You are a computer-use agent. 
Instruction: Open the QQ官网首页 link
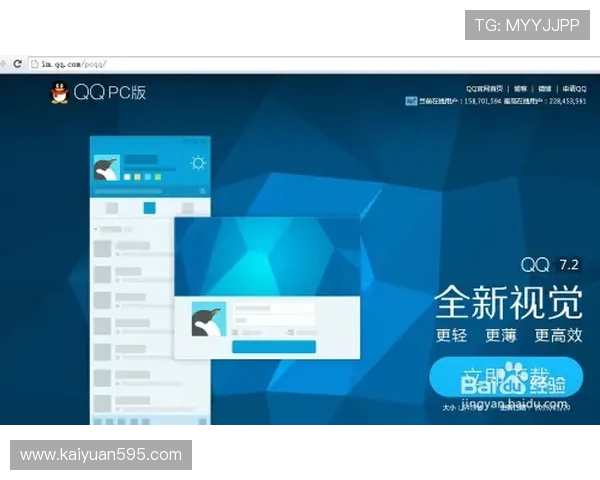point(484,89)
